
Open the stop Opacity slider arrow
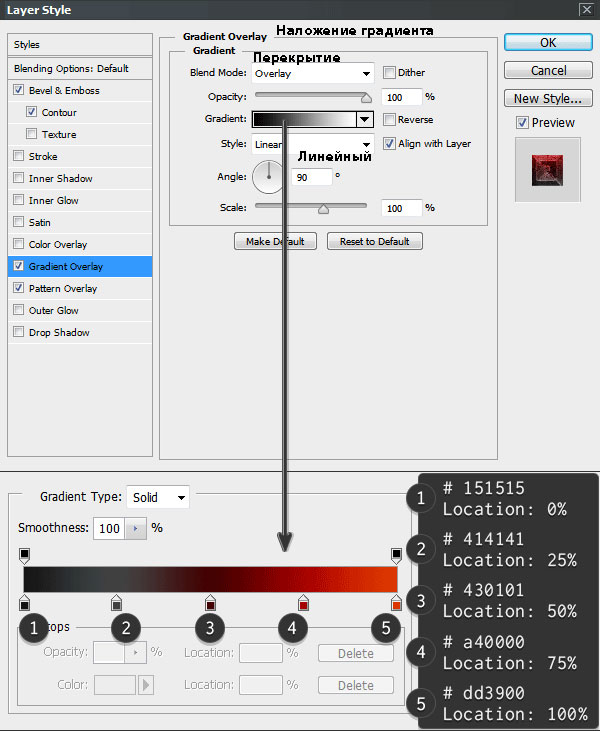(136, 652)
